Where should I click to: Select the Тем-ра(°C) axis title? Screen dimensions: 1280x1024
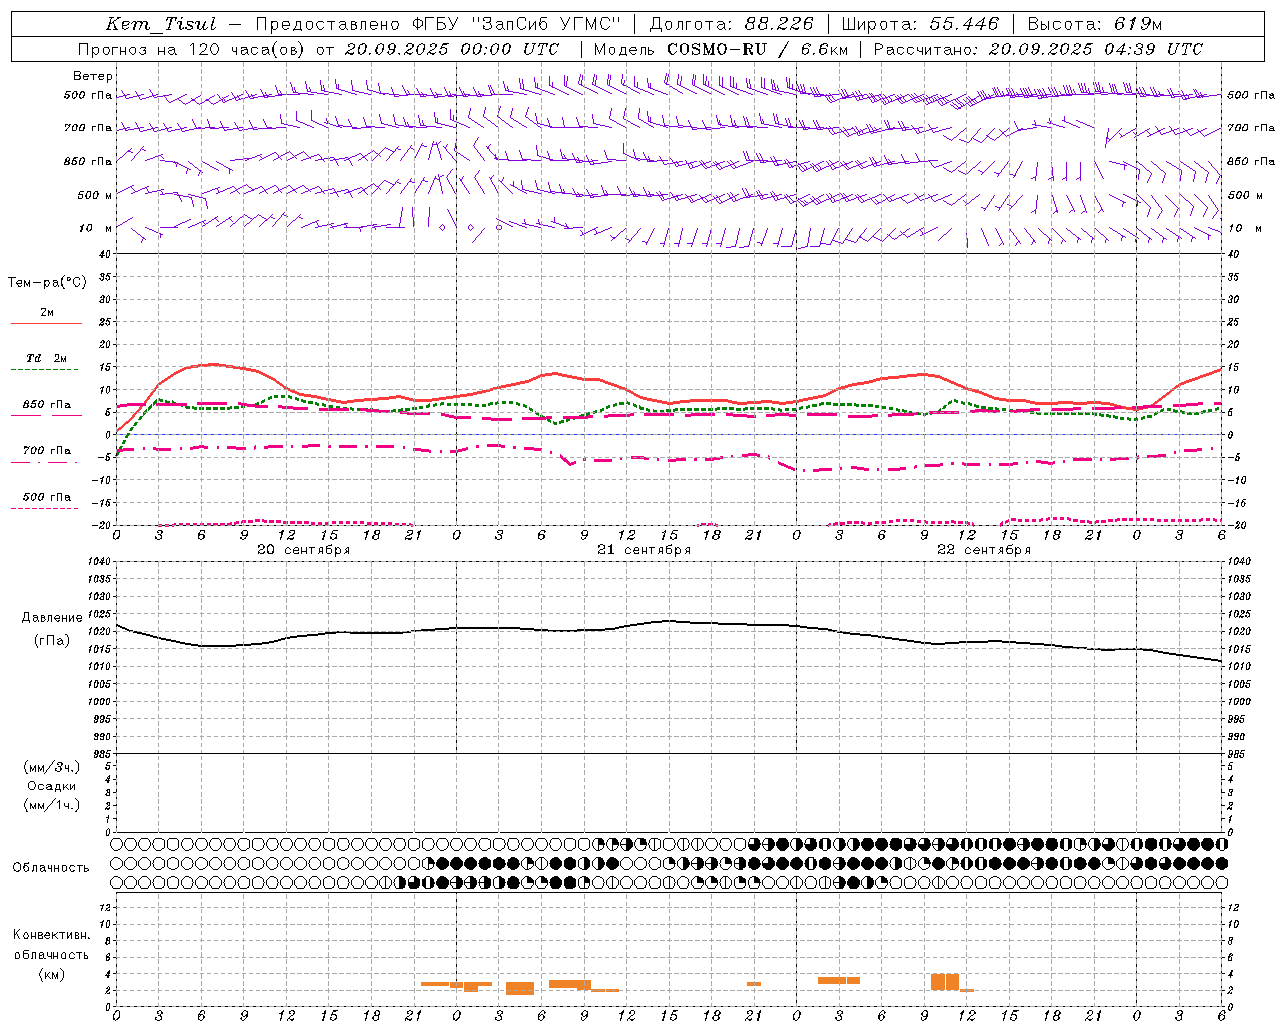click(47, 283)
